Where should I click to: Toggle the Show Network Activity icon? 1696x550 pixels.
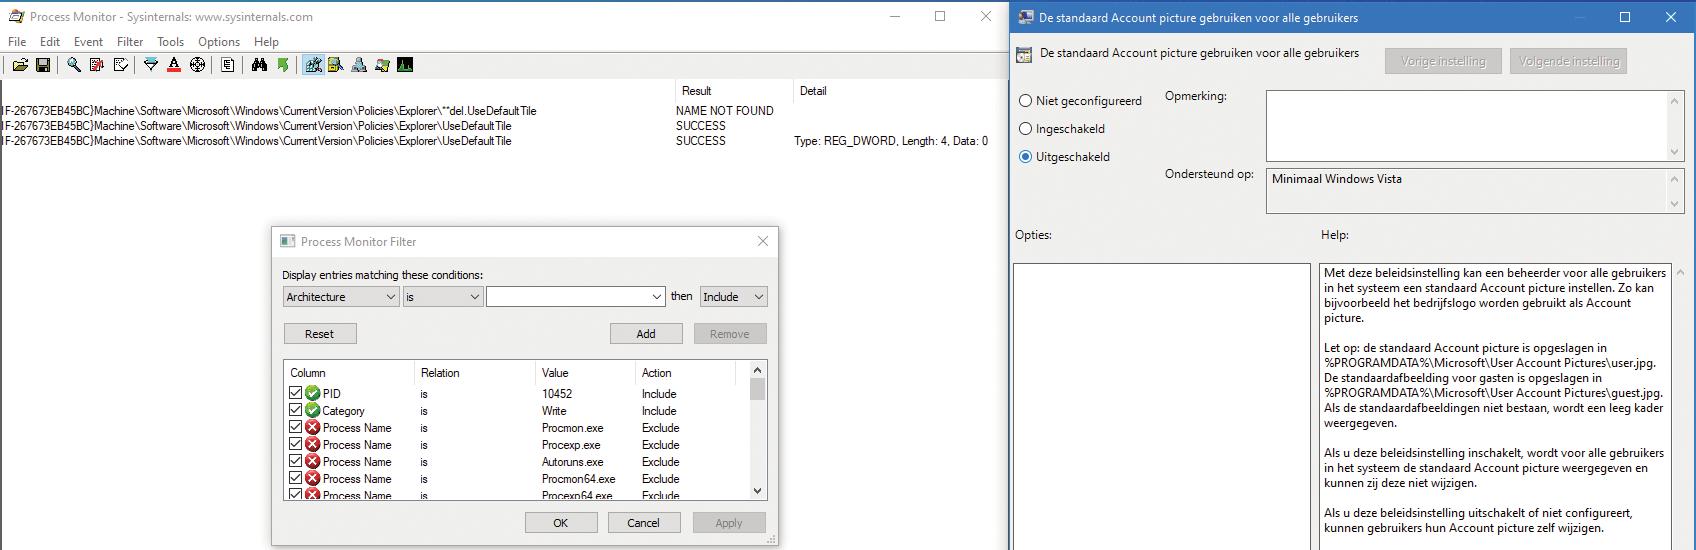coord(359,65)
